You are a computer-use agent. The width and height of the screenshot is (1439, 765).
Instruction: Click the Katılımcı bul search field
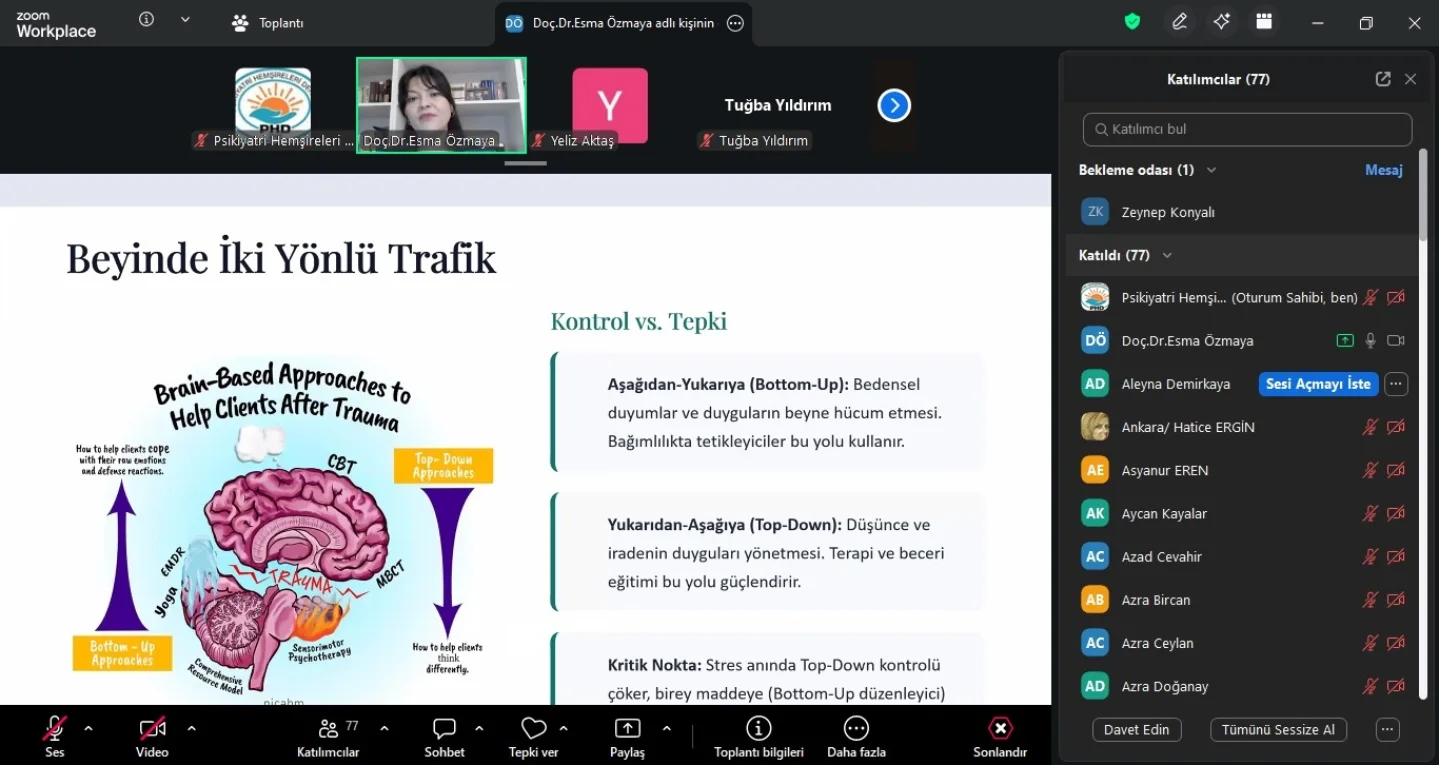[1247, 129]
